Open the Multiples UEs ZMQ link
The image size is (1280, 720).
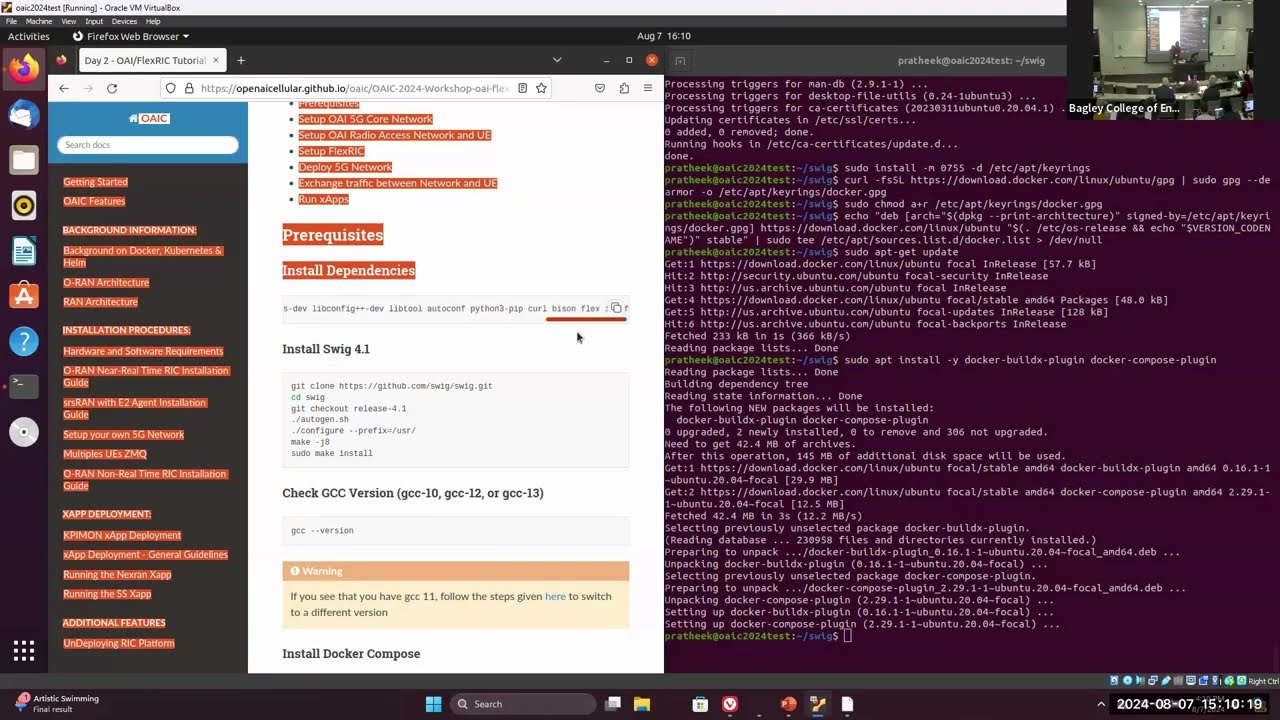click(105, 454)
